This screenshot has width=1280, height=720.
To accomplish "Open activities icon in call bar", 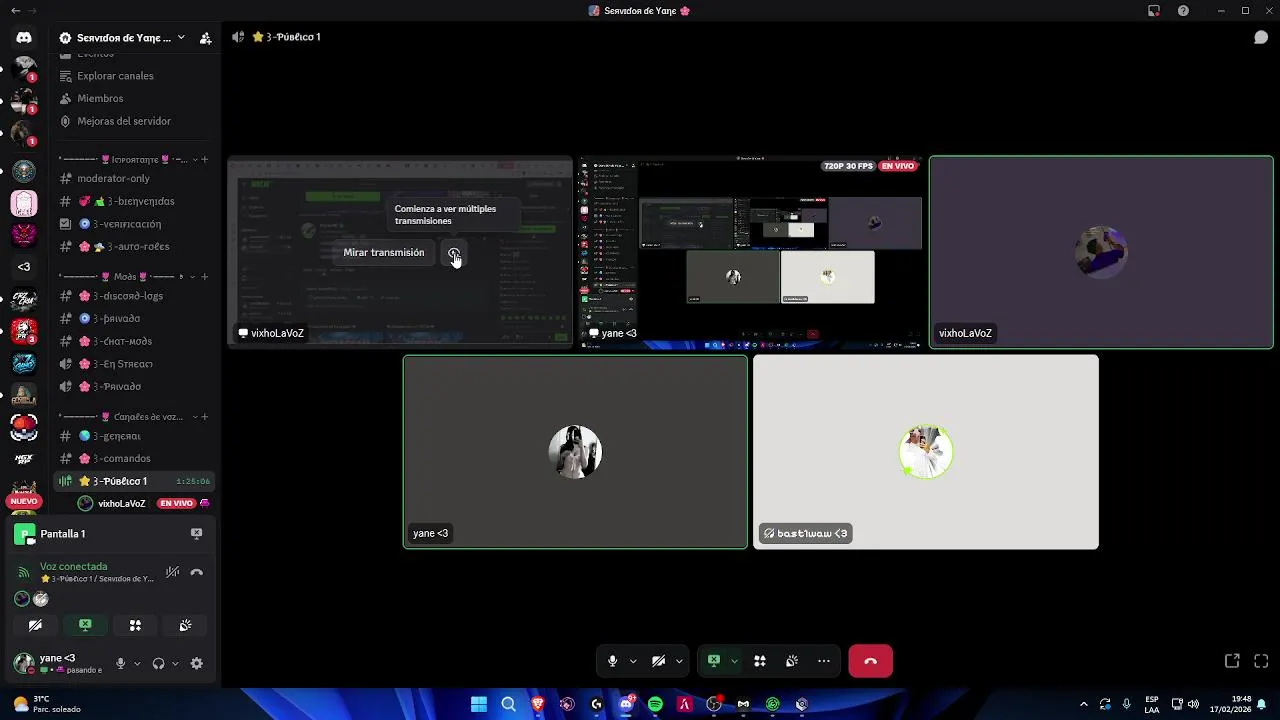I will point(760,661).
